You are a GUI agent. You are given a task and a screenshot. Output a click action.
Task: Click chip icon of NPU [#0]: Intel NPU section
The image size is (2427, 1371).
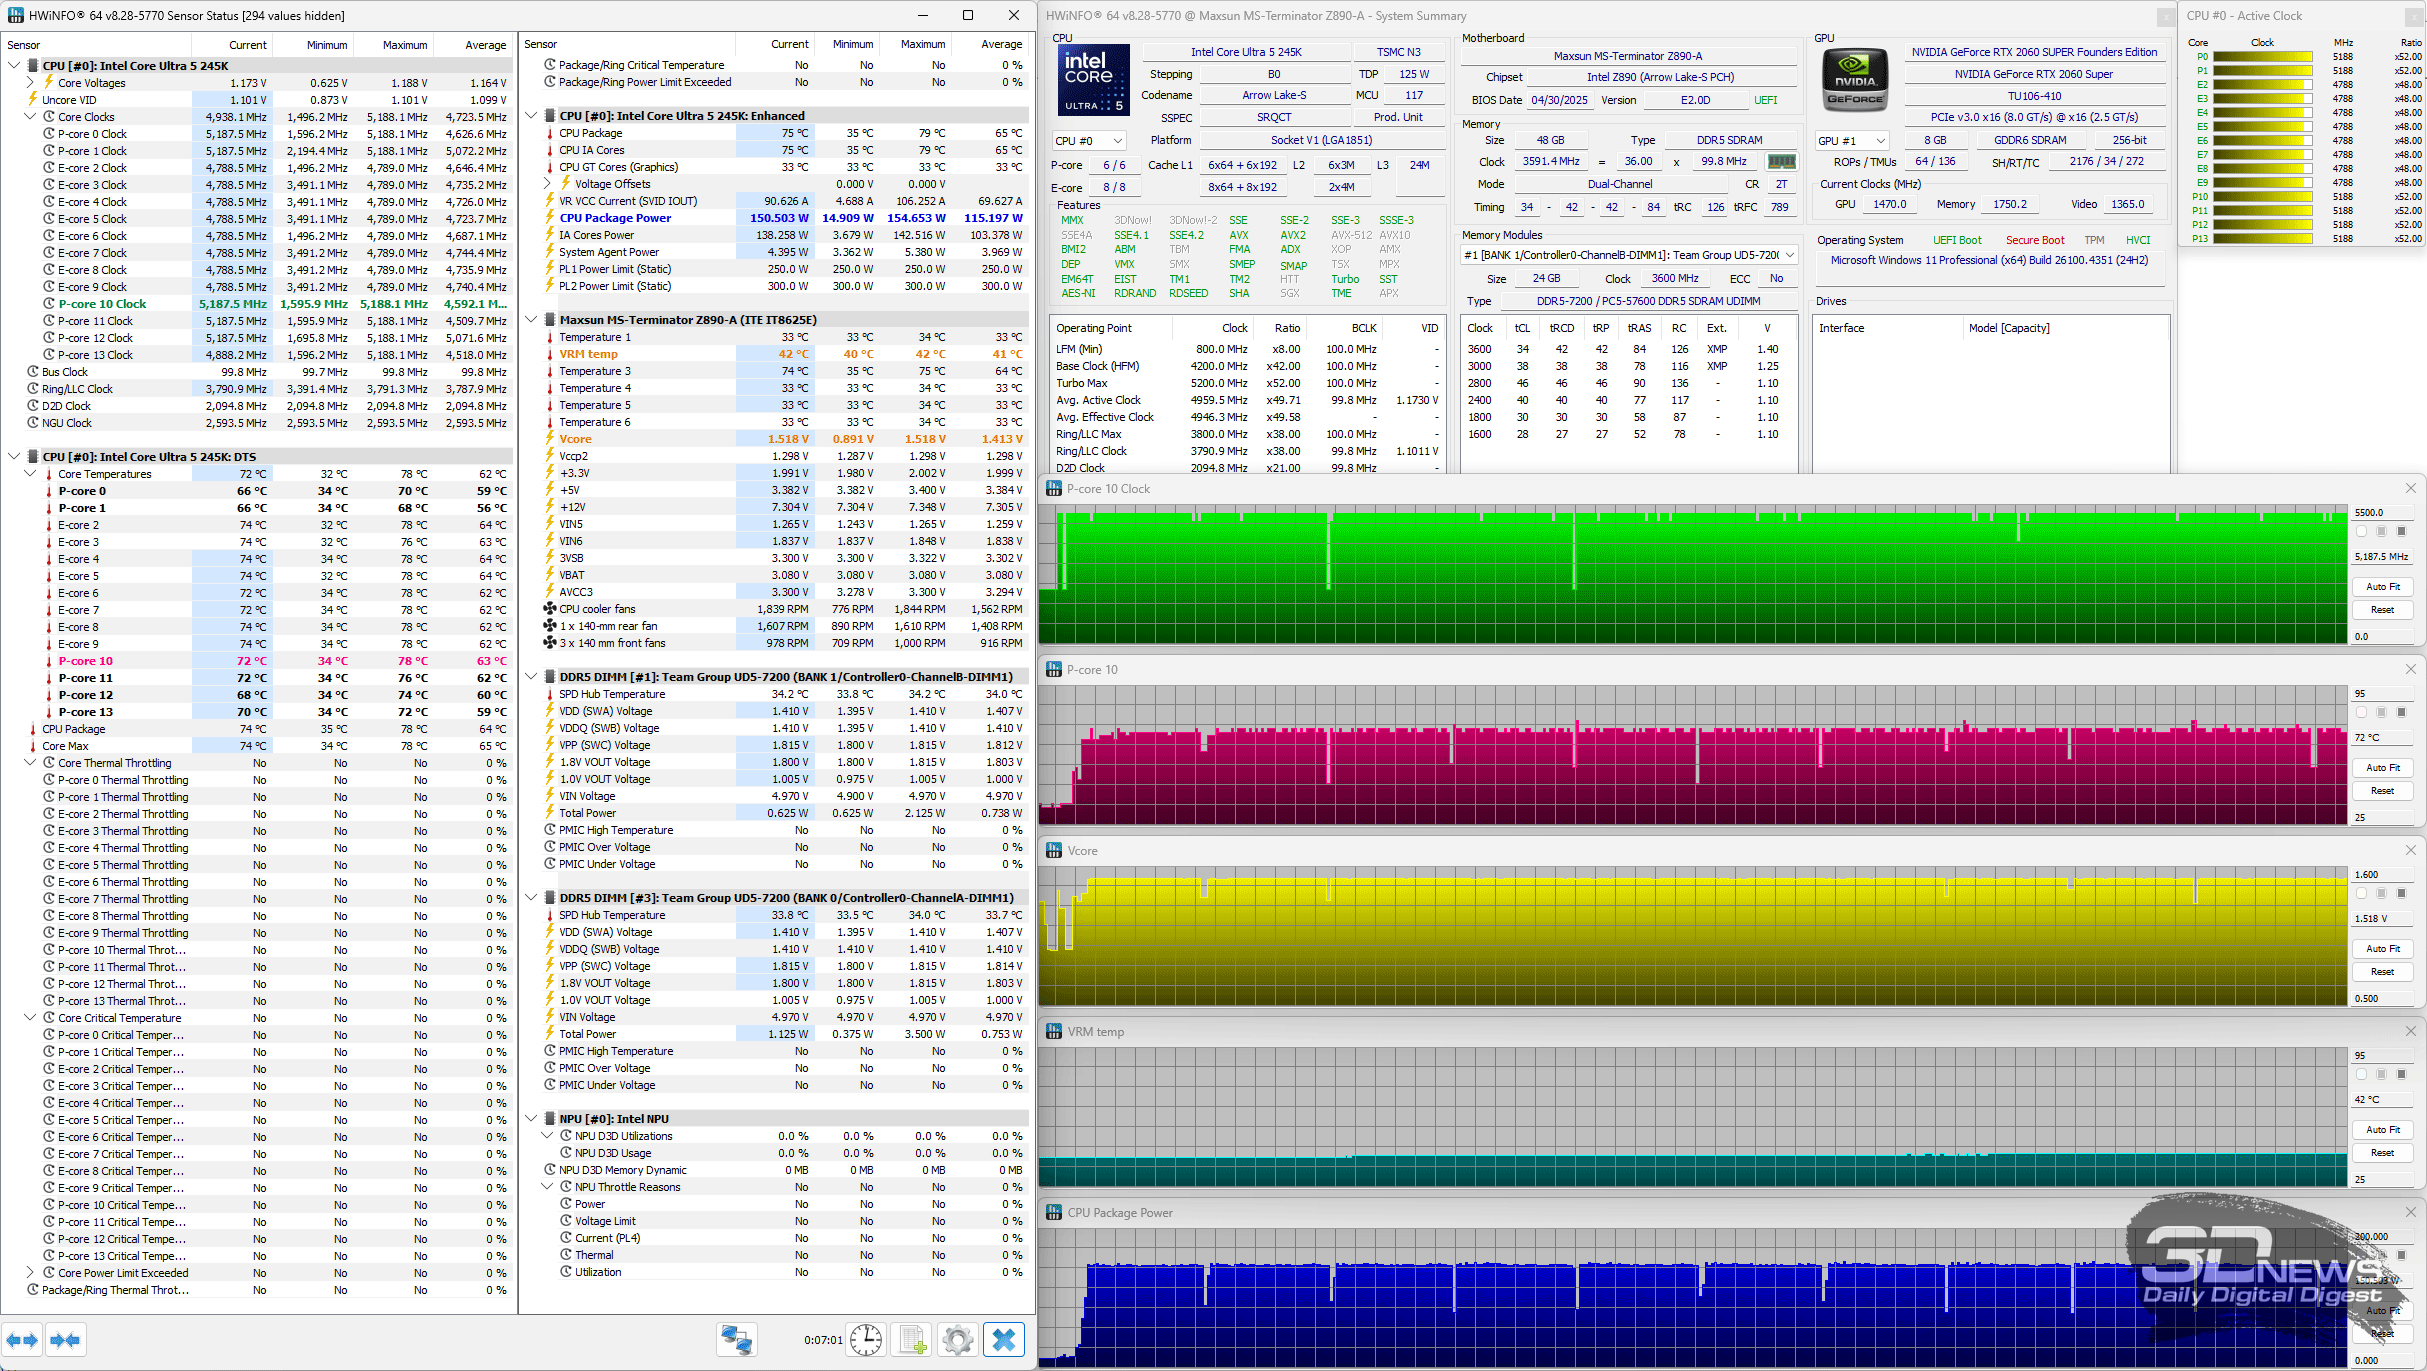(x=550, y=1119)
